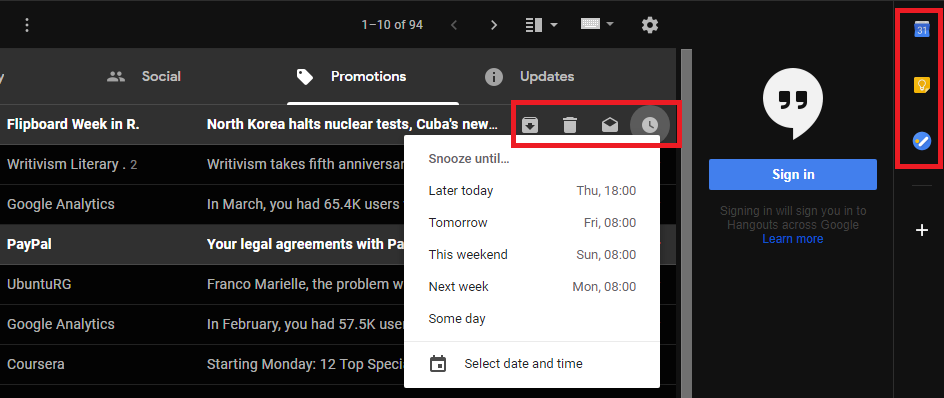Image resolution: width=944 pixels, height=398 pixels.
Task: Click the Updates tab info icon
Action: coord(494,76)
